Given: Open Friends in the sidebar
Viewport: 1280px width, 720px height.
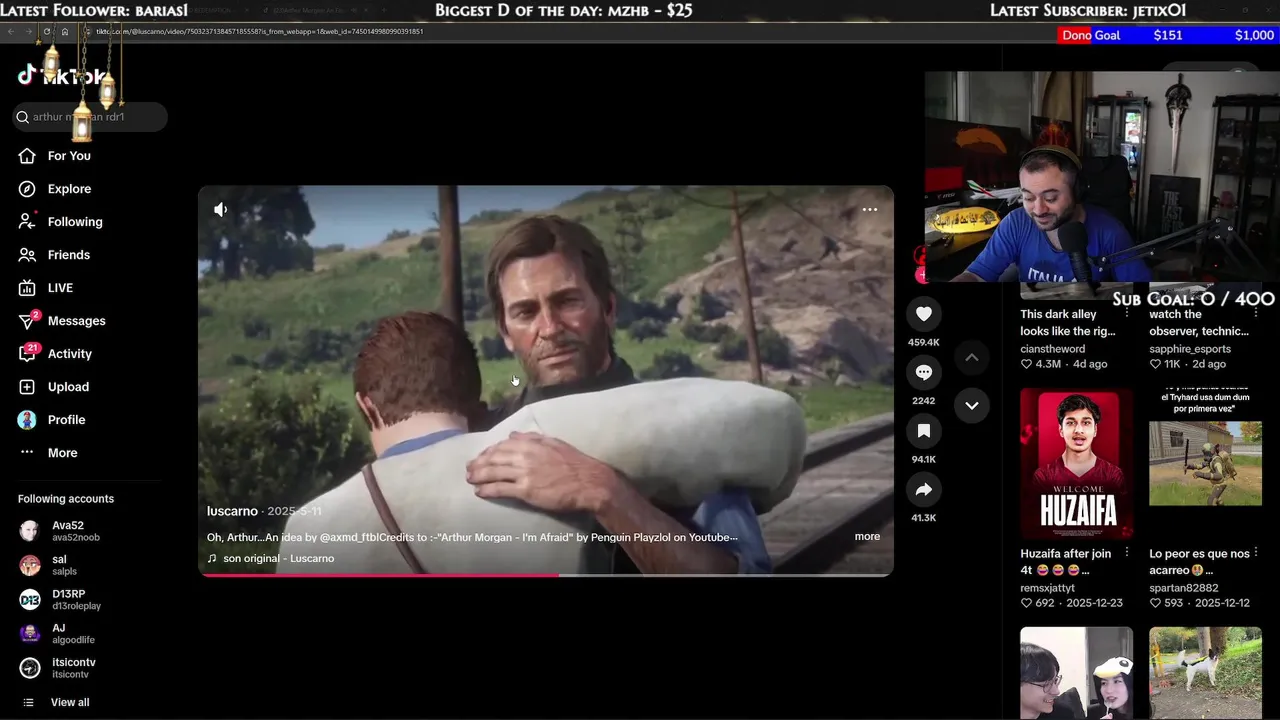Looking at the screenshot, I should point(69,255).
